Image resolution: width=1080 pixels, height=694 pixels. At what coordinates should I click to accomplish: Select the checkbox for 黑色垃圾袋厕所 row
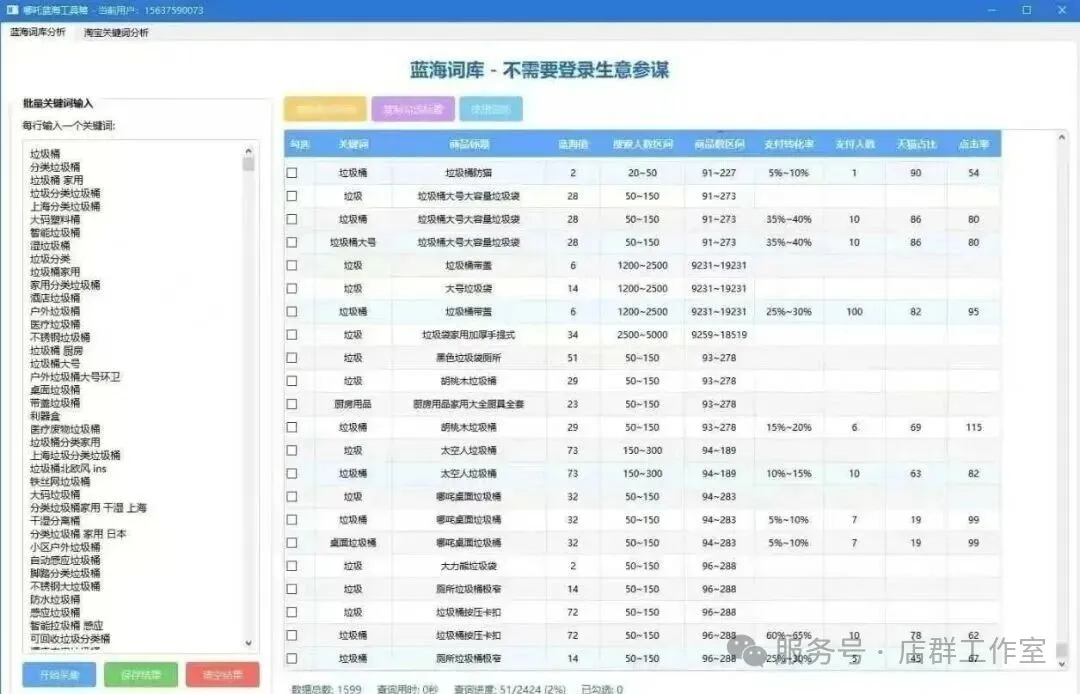click(x=292, y=358)
